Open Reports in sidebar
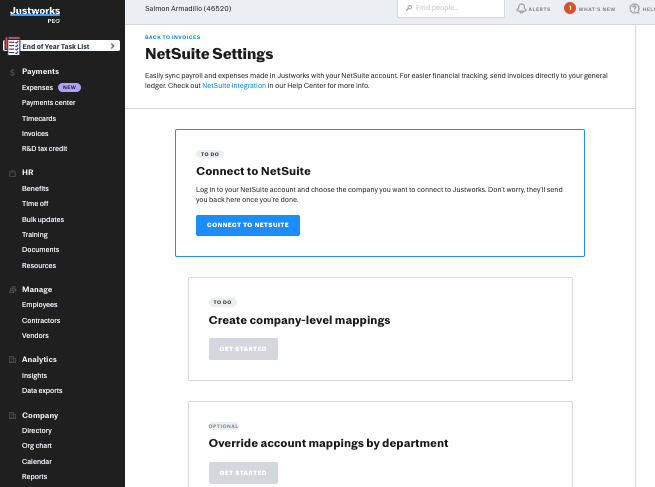The width and height of the screenshot is (655, 487). click(34, 477)
